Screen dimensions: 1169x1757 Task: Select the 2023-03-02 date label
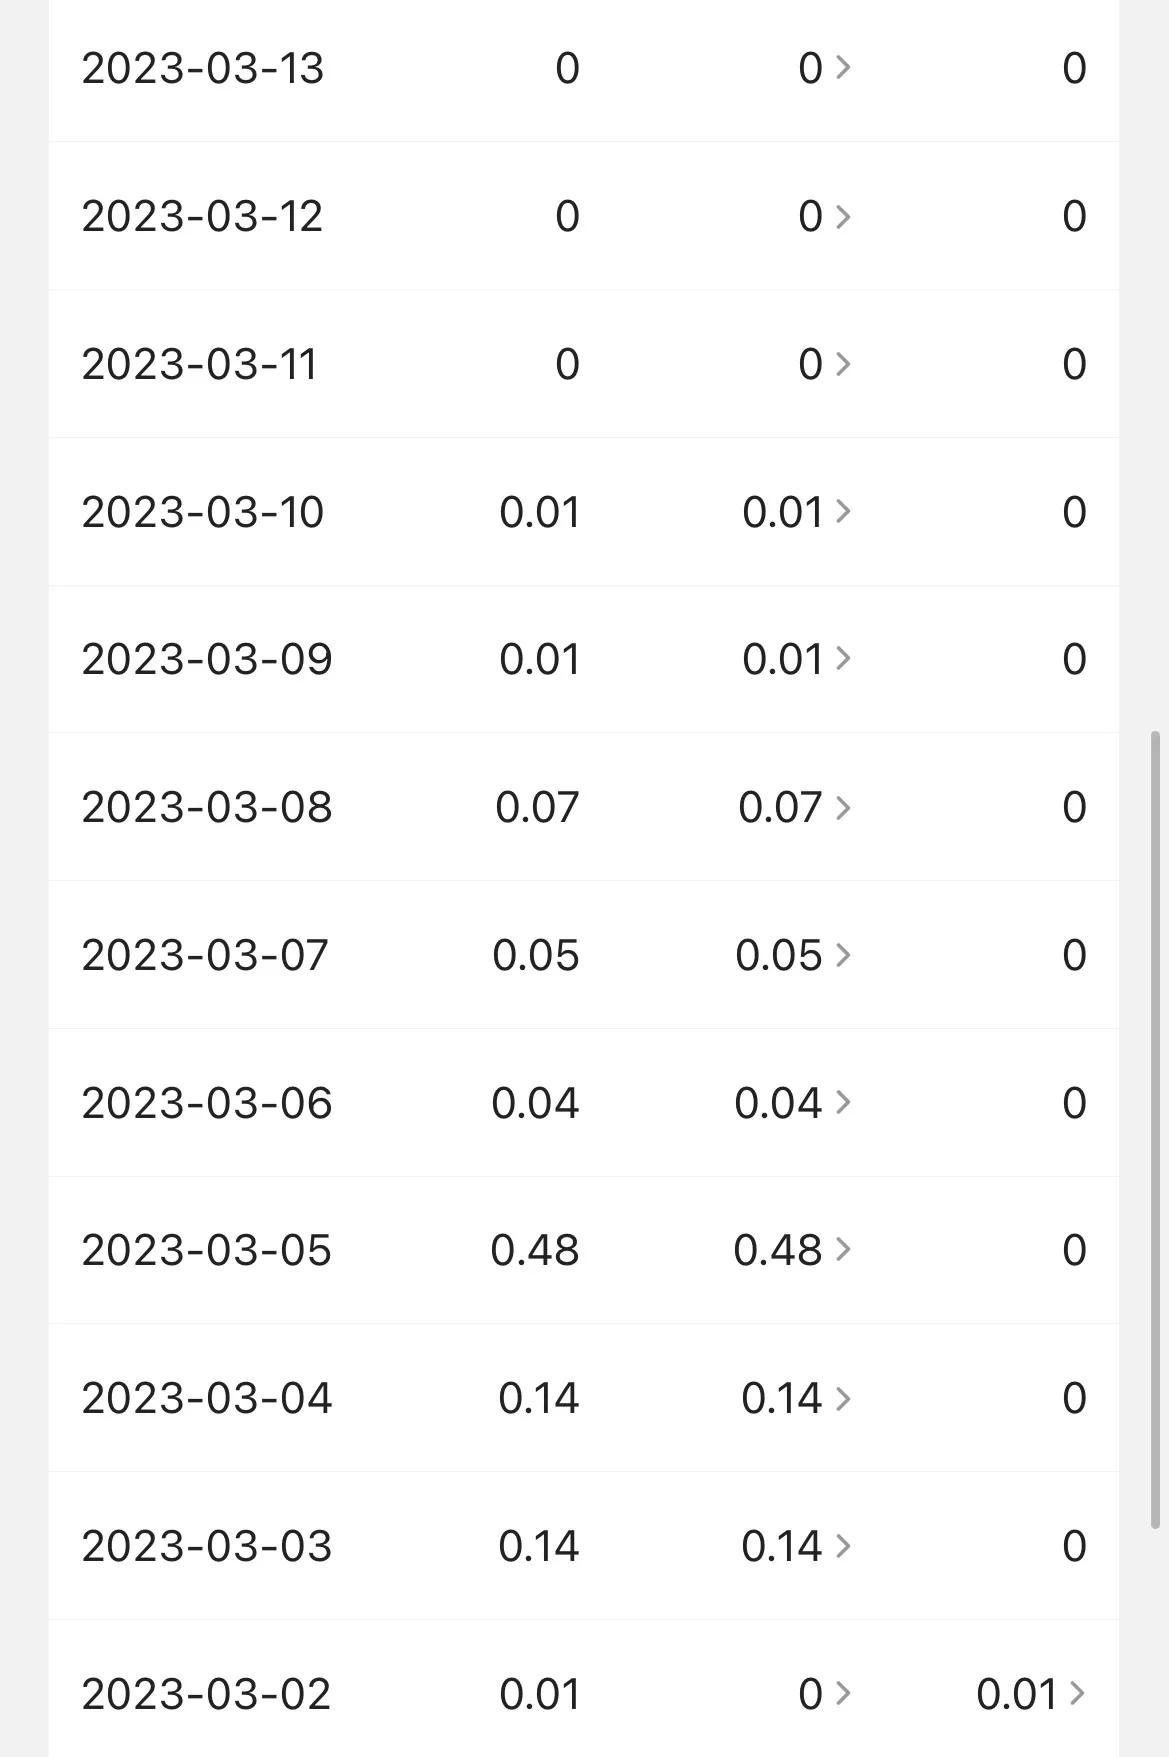[x=206, y=1693]
